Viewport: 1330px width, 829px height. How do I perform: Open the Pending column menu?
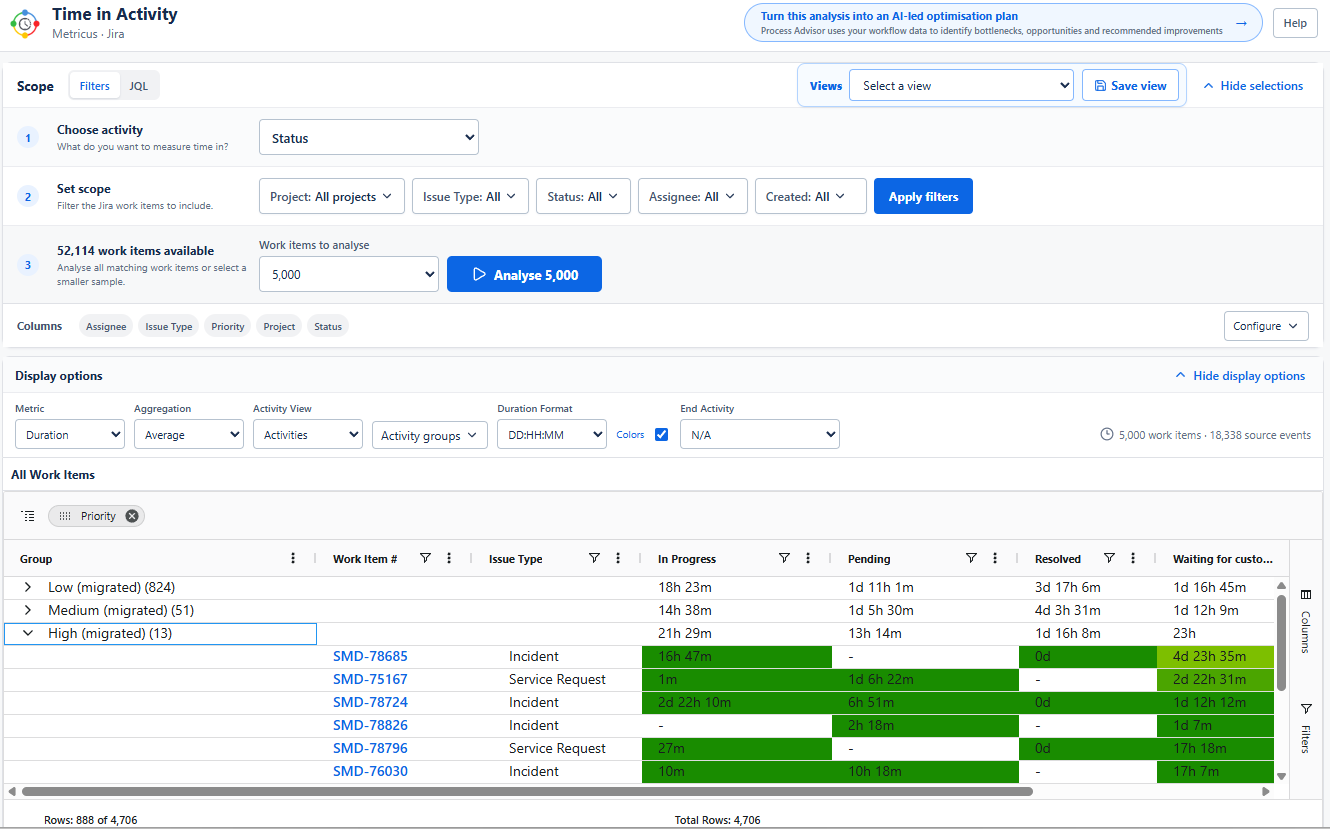point(995,558)
